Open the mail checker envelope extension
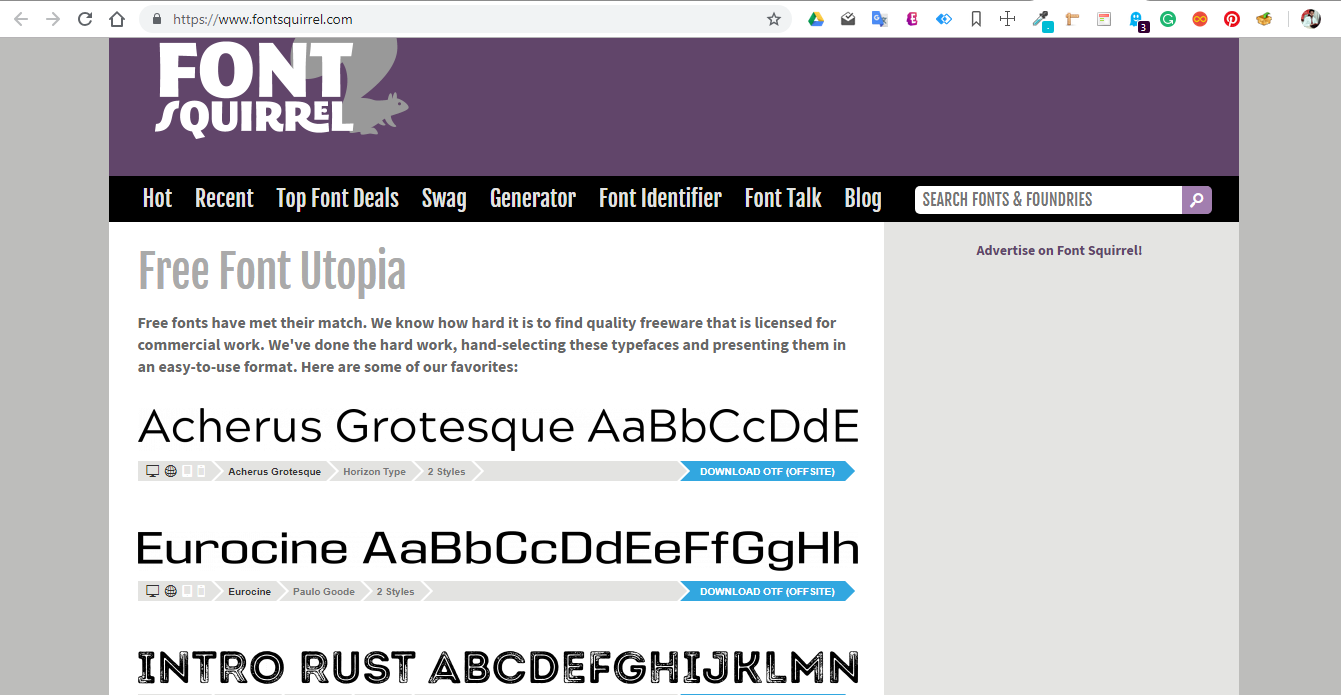 848,19
